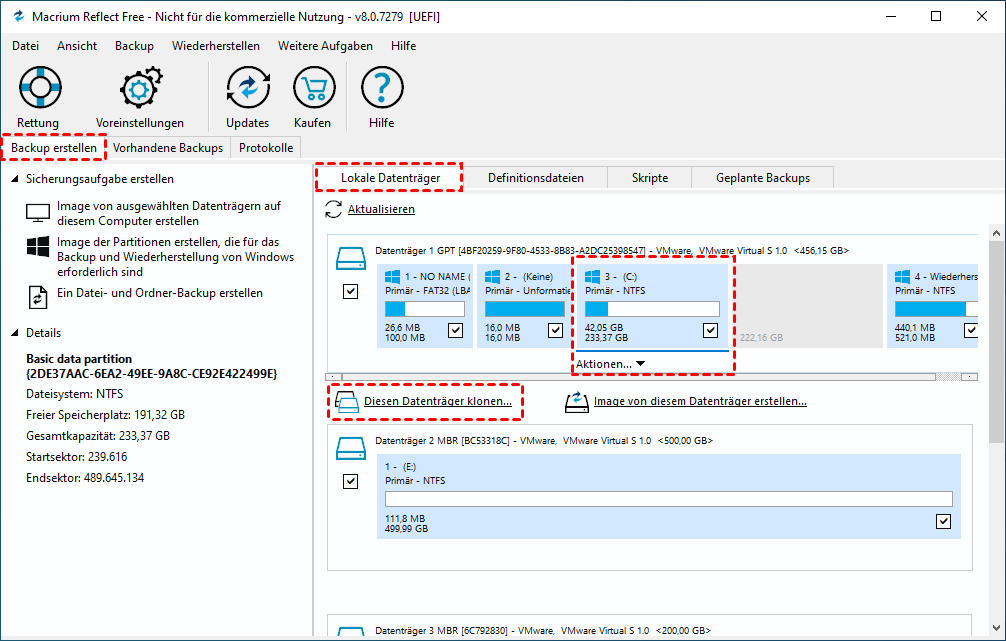
Task: Select the Skripte tab
Action: coord(650,178)
